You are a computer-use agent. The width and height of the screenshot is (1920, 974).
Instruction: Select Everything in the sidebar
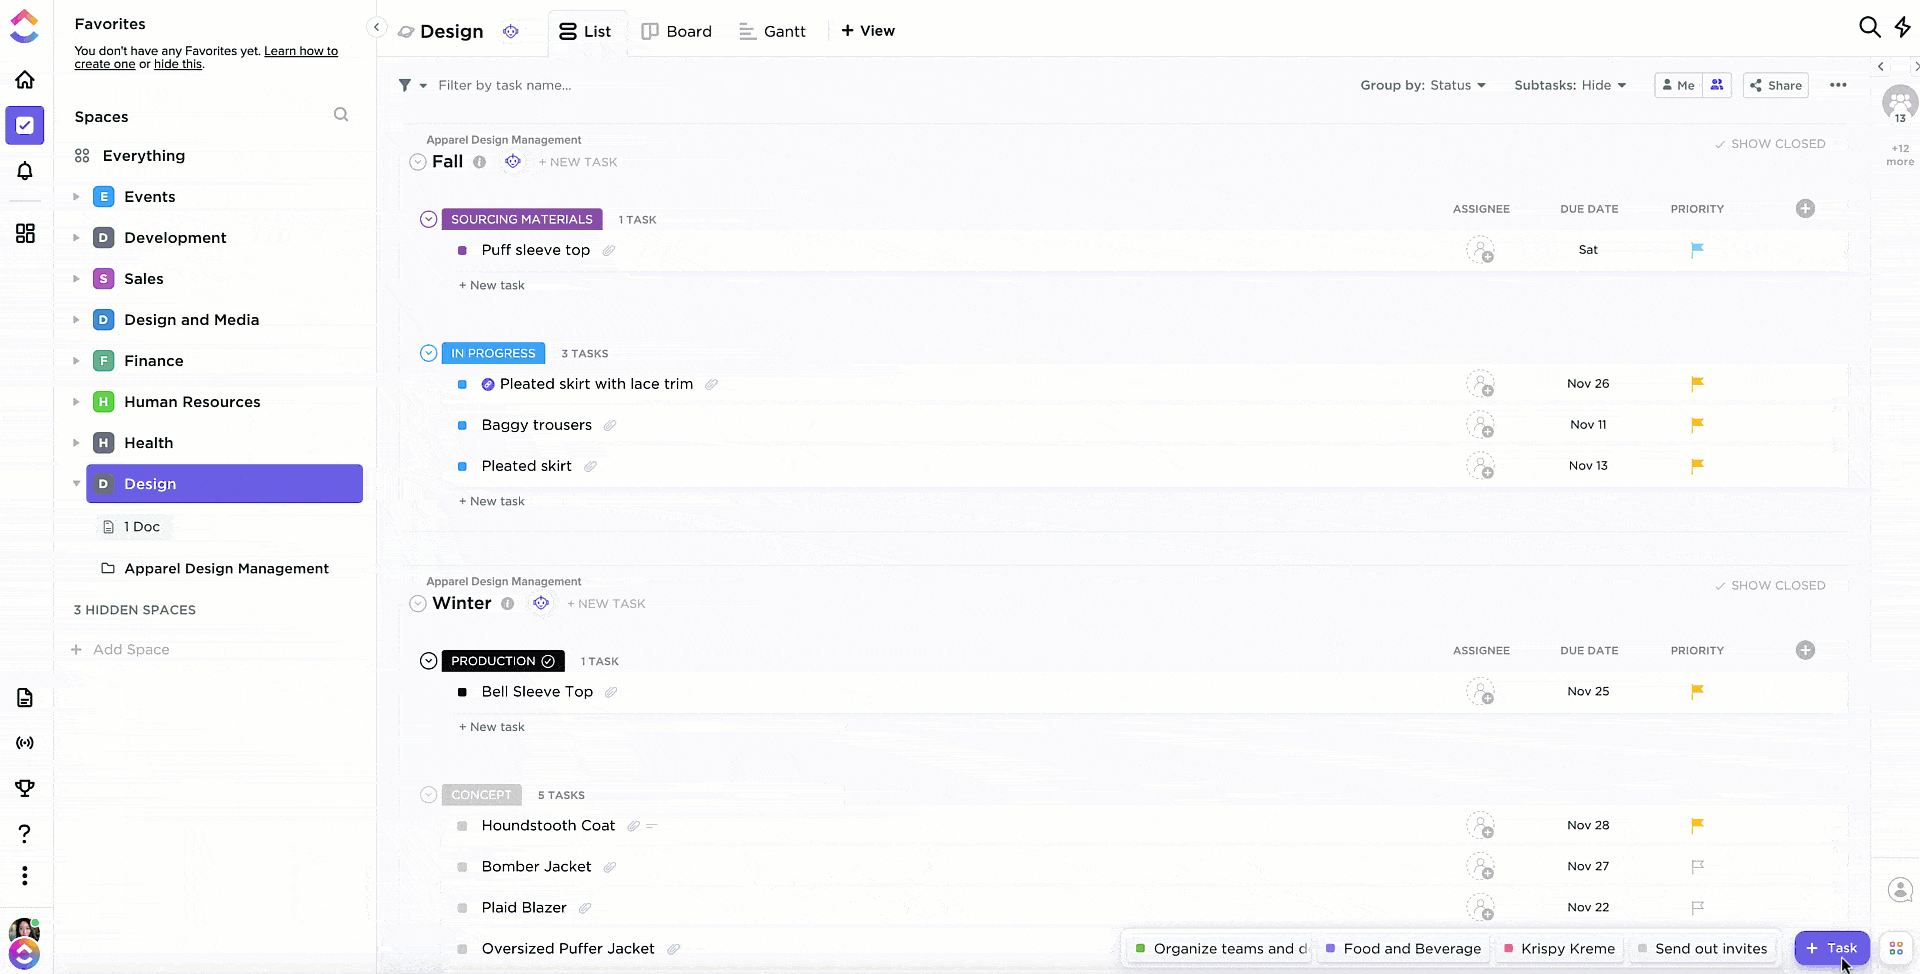tap(143, 156)
